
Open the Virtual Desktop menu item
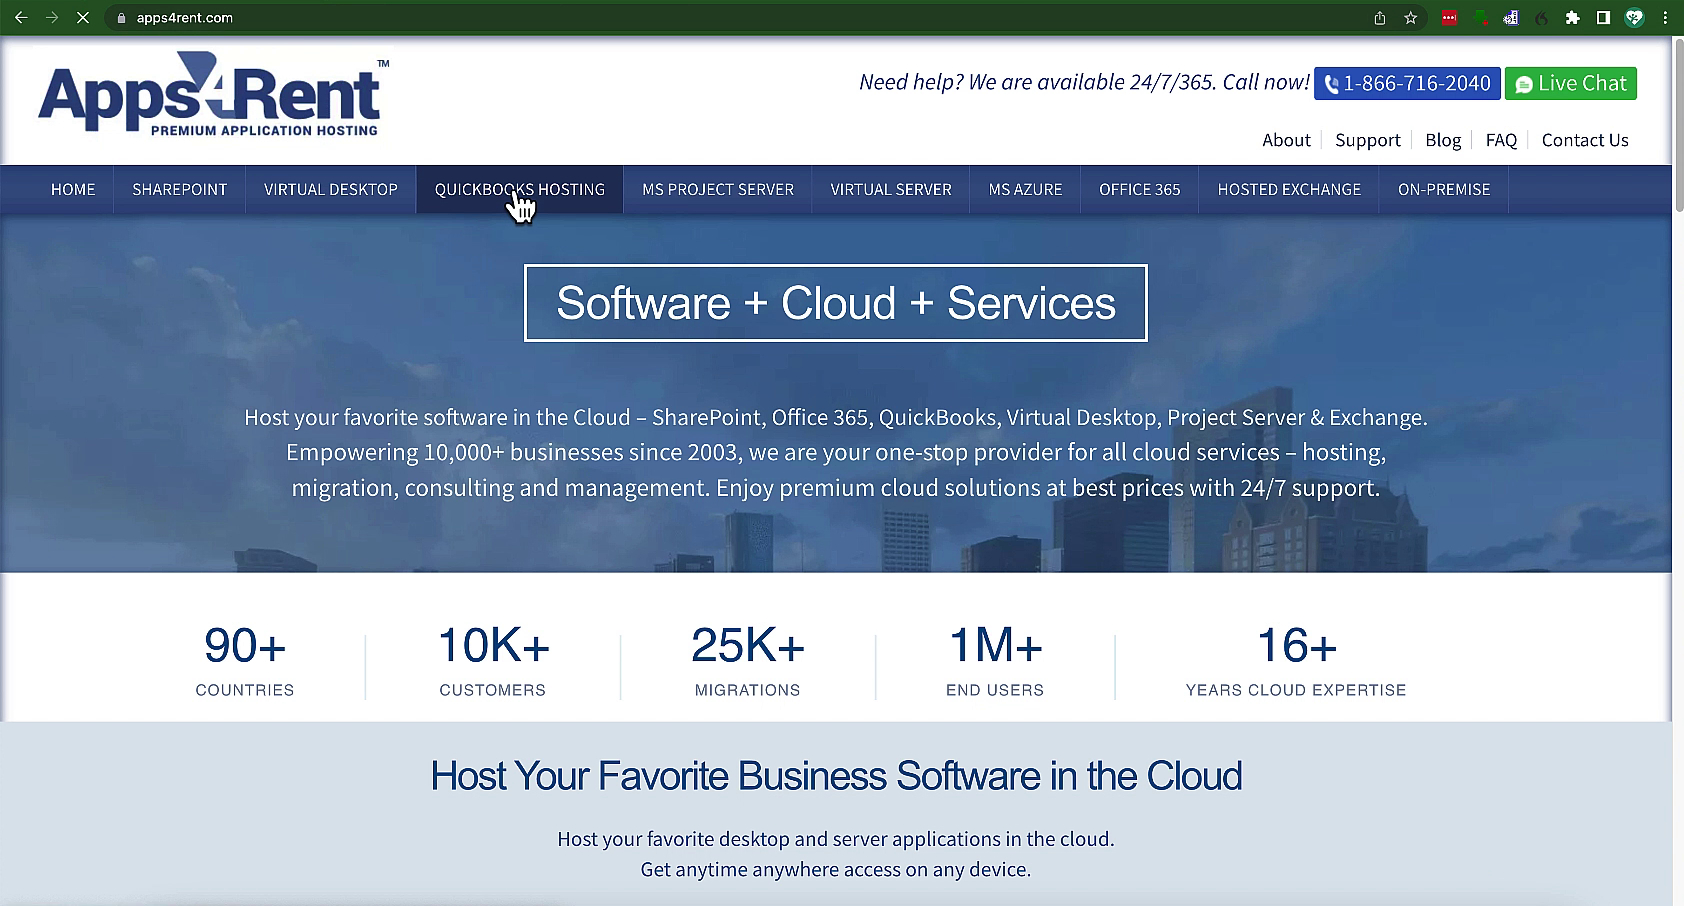coord(331,189)
